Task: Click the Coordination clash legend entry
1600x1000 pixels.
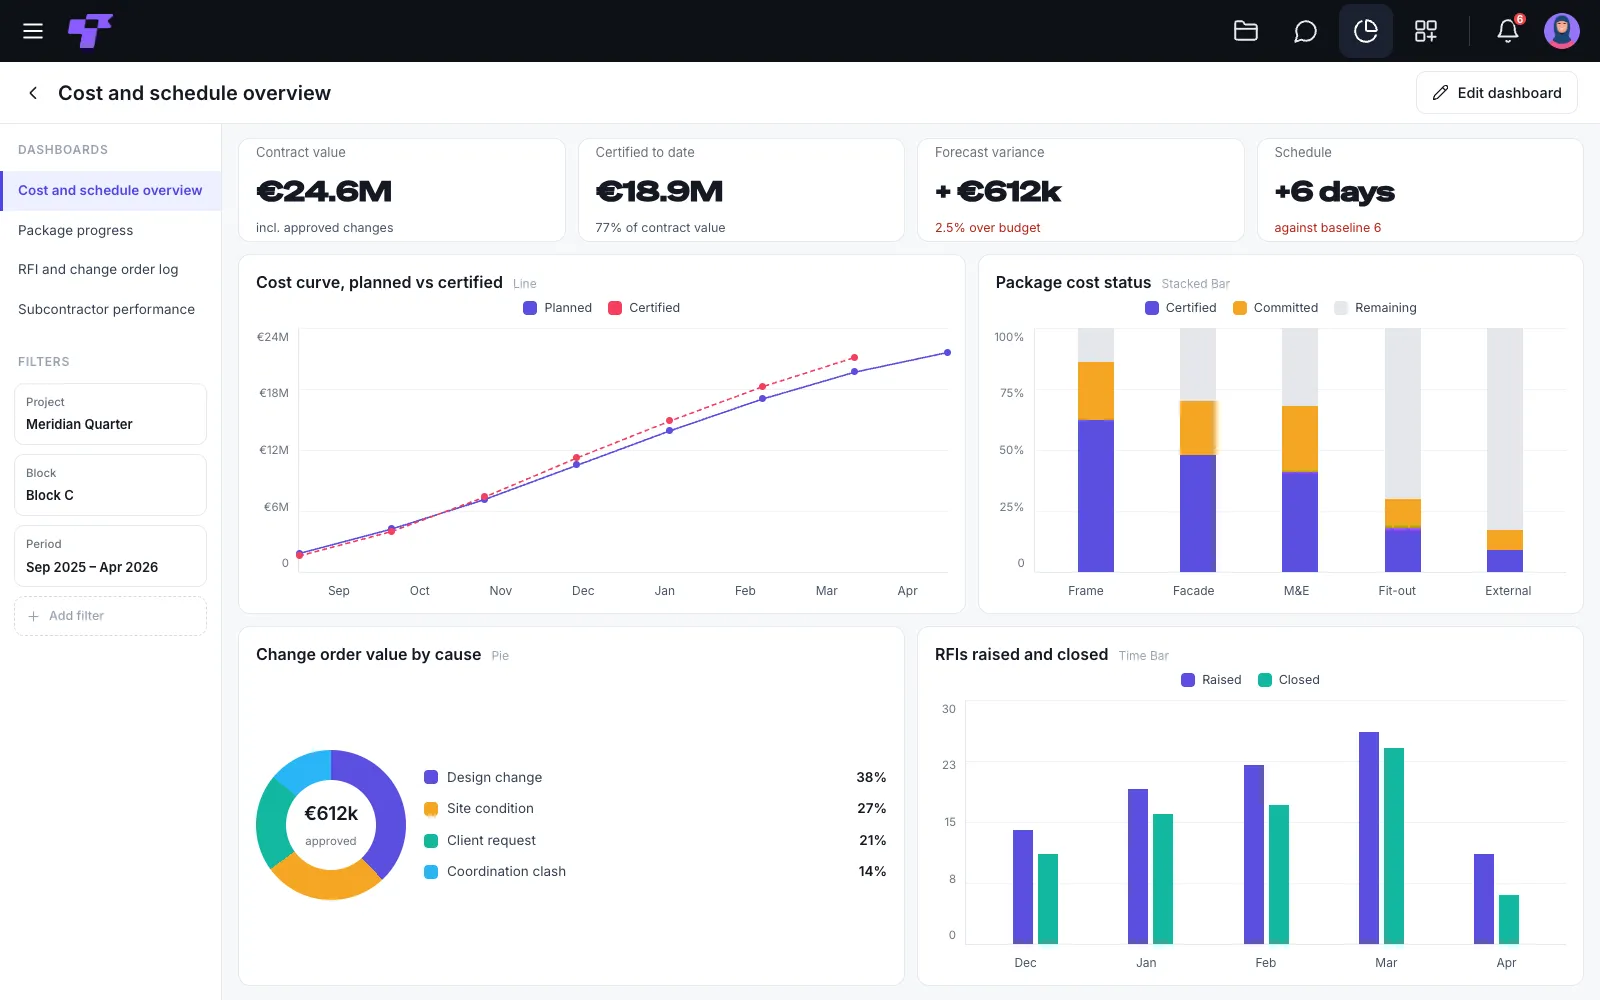Action: click(x=655, y=872)
